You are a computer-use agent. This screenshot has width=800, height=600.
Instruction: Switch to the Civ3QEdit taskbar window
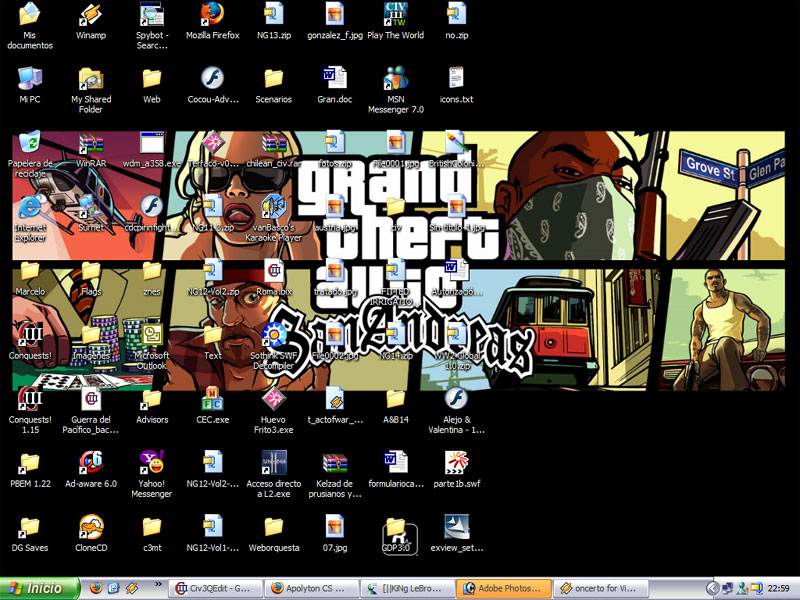[214, 589]
